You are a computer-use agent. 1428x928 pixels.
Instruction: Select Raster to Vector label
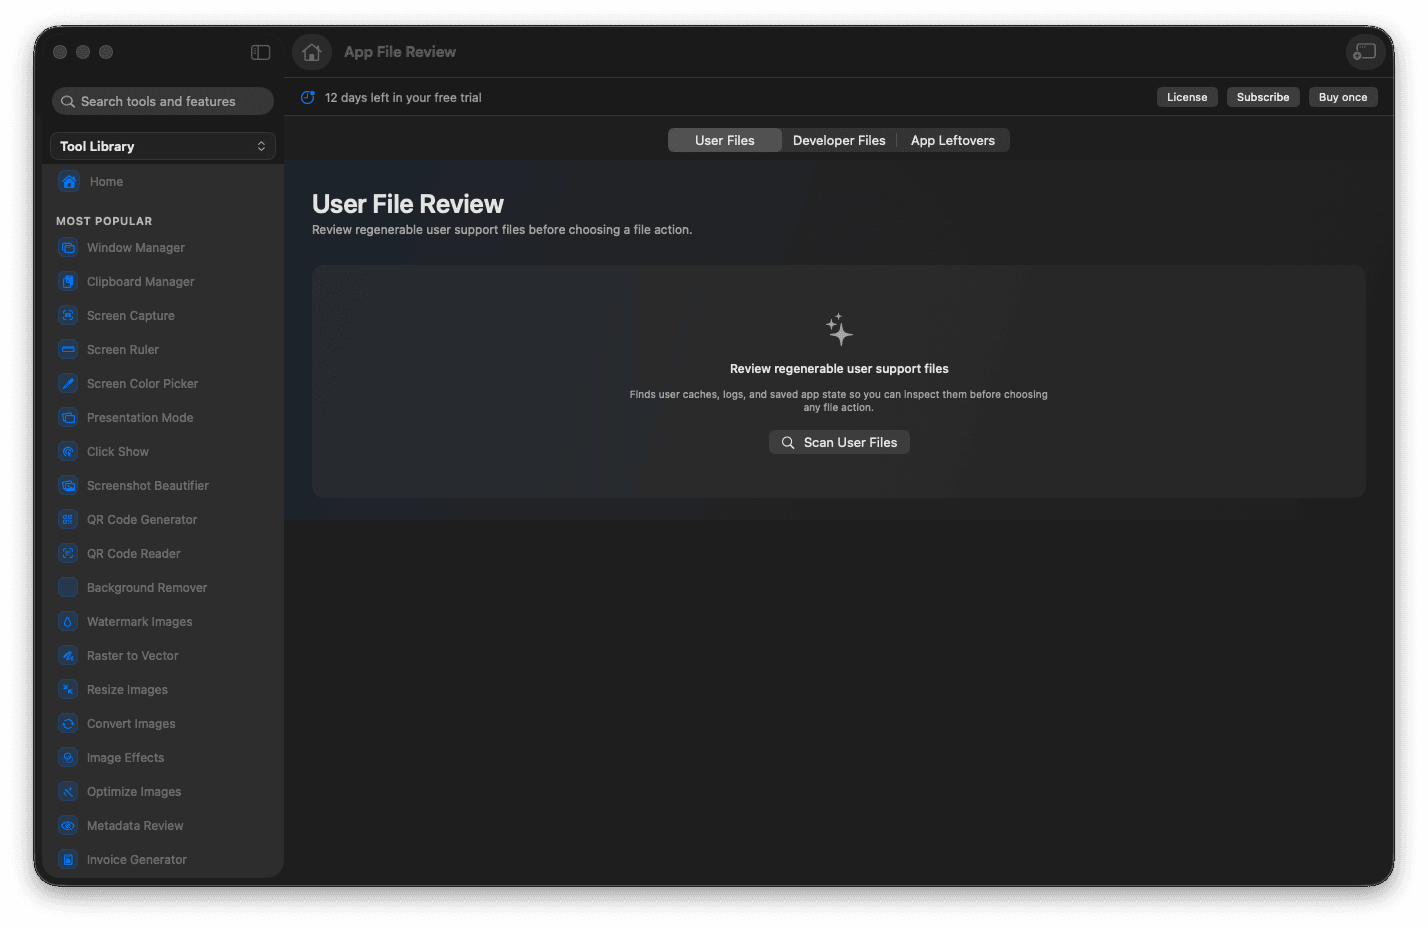(x=133, y=656)
